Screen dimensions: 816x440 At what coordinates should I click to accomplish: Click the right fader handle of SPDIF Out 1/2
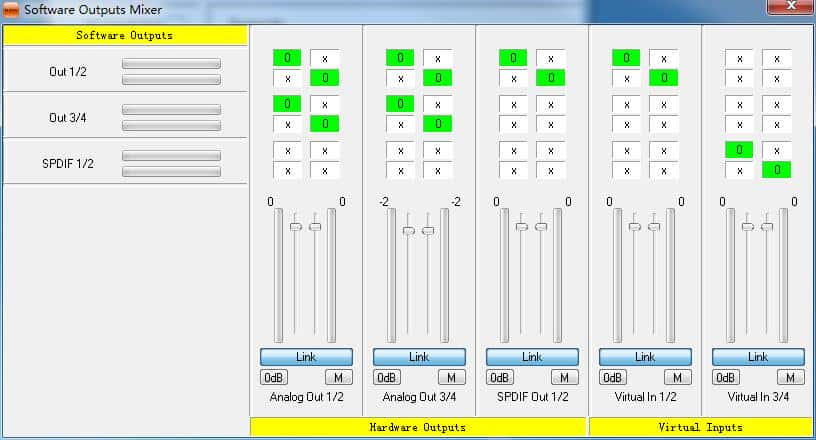point(541,226)
